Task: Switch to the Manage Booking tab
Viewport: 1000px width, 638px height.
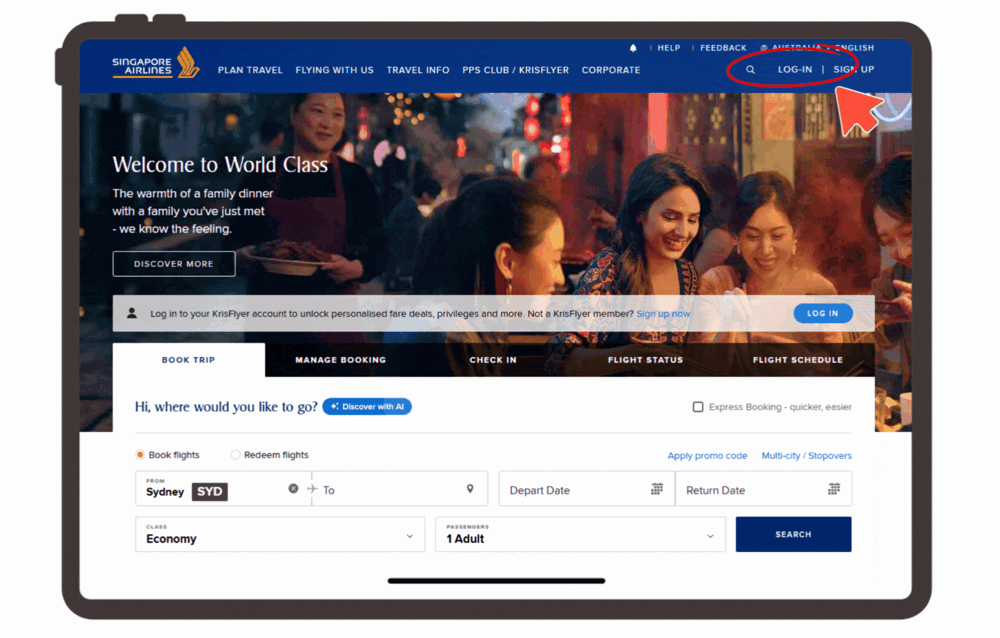Action: coord(341,360)
